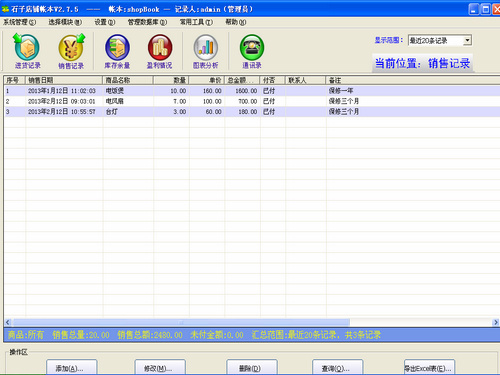This screenshot has height=375, width=500.
Task: Click quantity 10.00 cell
Action: coord(178,91)
